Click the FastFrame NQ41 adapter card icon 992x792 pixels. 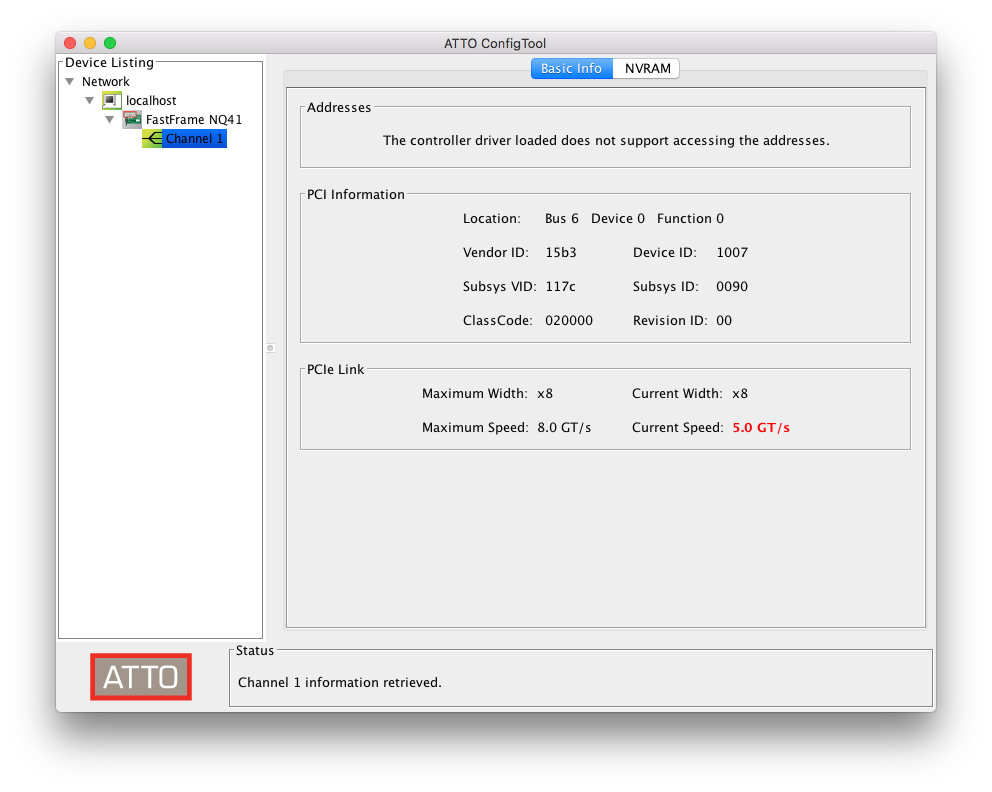[132, 119]
